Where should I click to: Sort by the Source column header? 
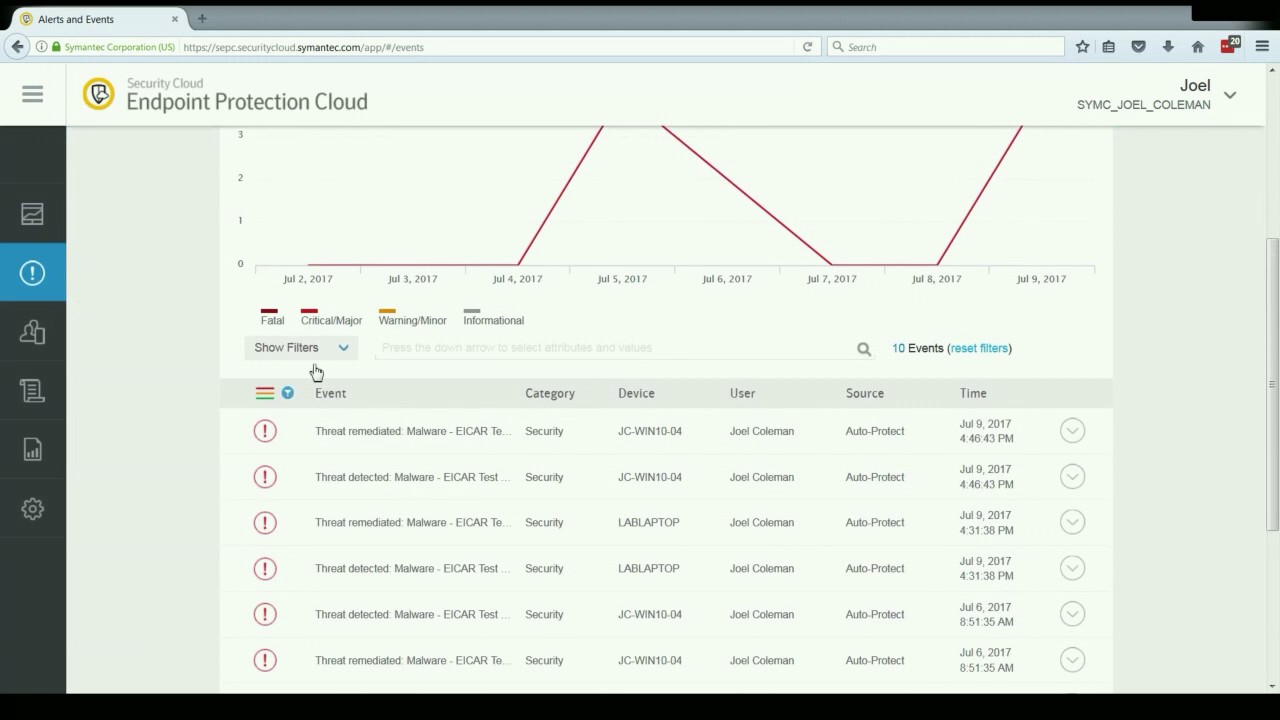tap(865, 393)
